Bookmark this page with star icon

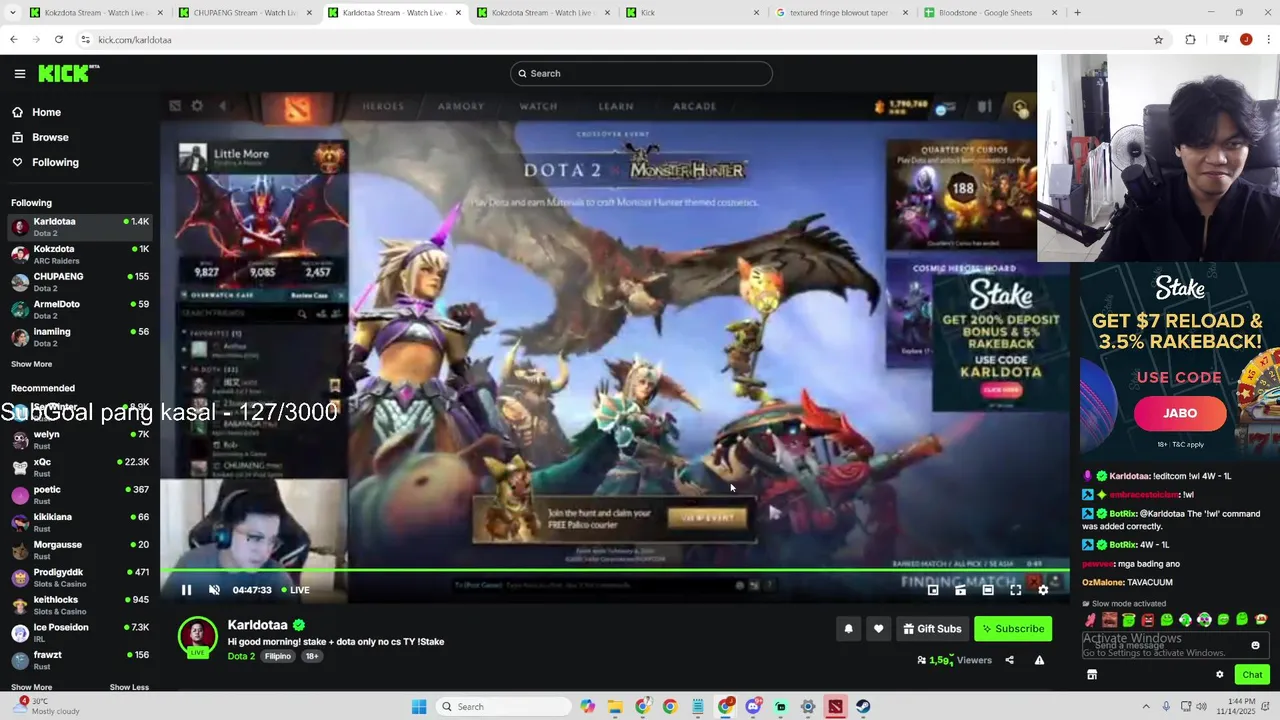click(x=1158, y=40)
